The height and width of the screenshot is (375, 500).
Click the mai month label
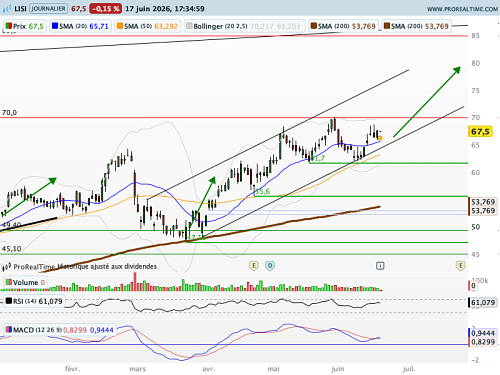(x=273, y=369)
